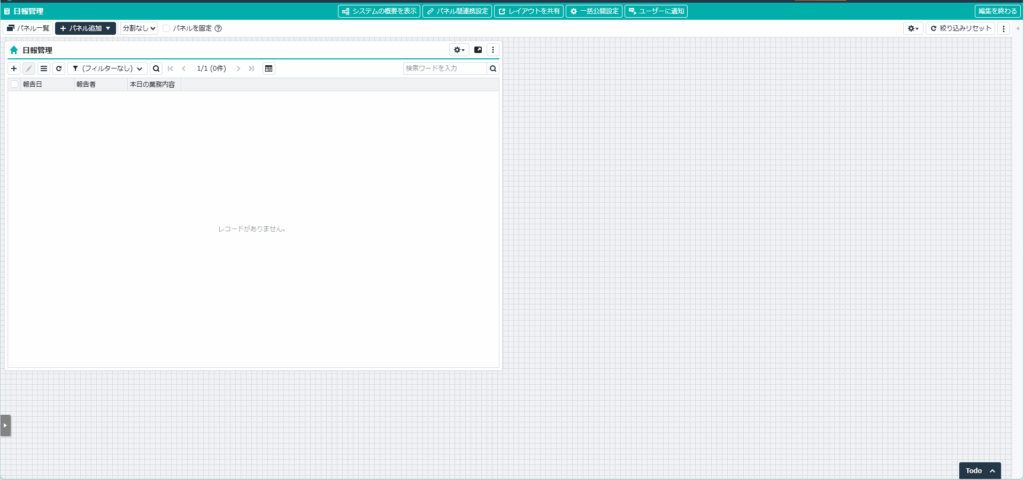The image size is (1024, 480).
Task: Expand the (フィルターなし) filter dropdown
Action: pos(108,68)
